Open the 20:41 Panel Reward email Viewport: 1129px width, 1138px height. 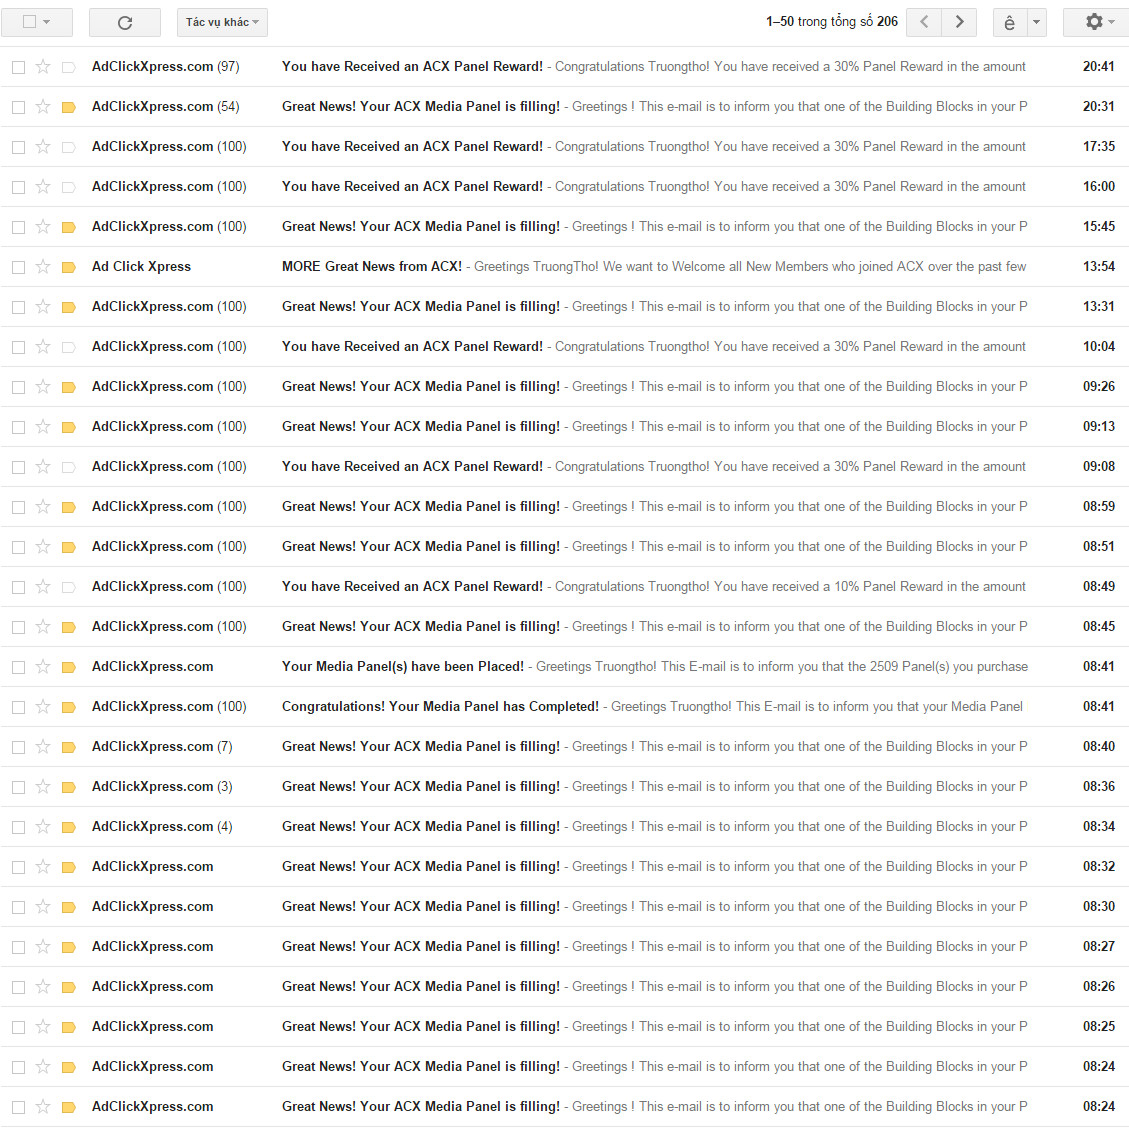[564, 67]
